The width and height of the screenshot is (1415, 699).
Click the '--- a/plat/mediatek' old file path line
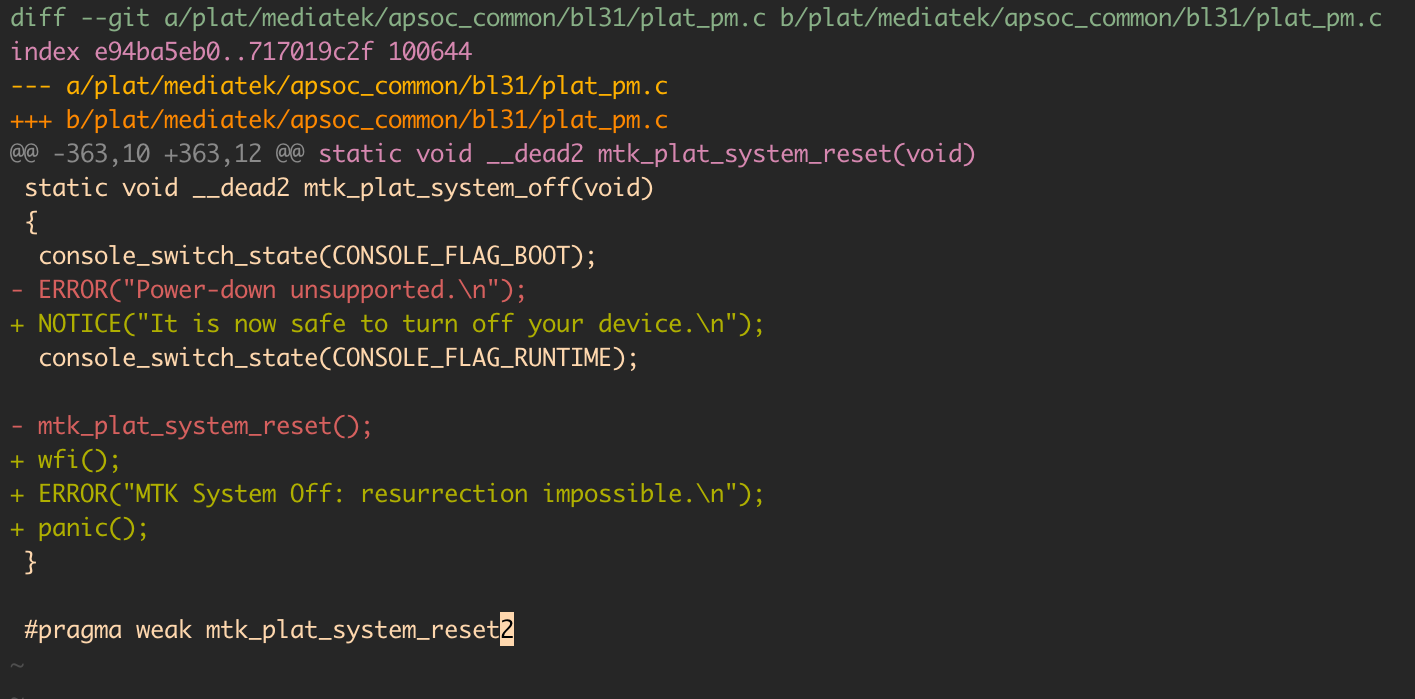point(339,86)
